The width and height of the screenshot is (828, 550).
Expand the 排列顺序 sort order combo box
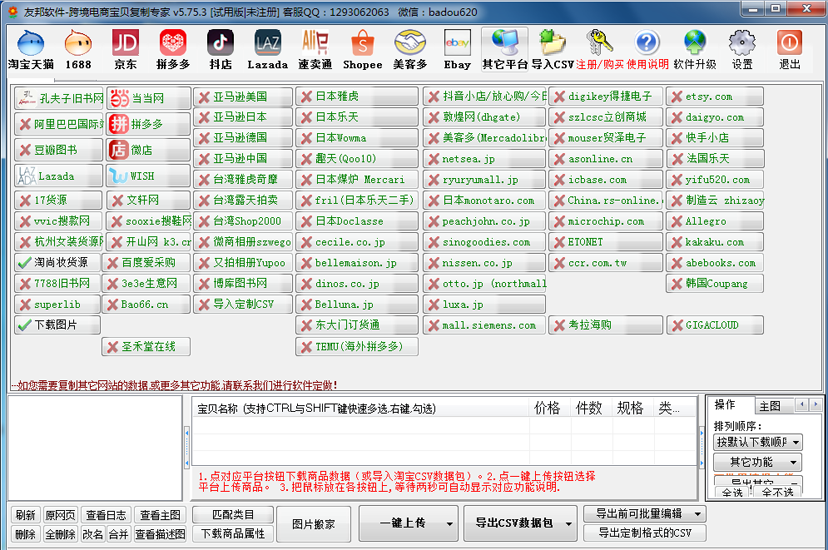click(x=757, y=441)
